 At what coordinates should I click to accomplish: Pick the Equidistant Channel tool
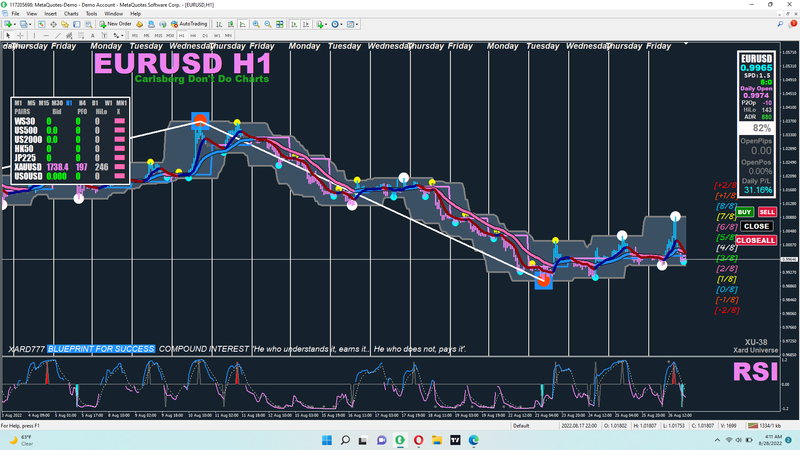[x=69, y=35]
